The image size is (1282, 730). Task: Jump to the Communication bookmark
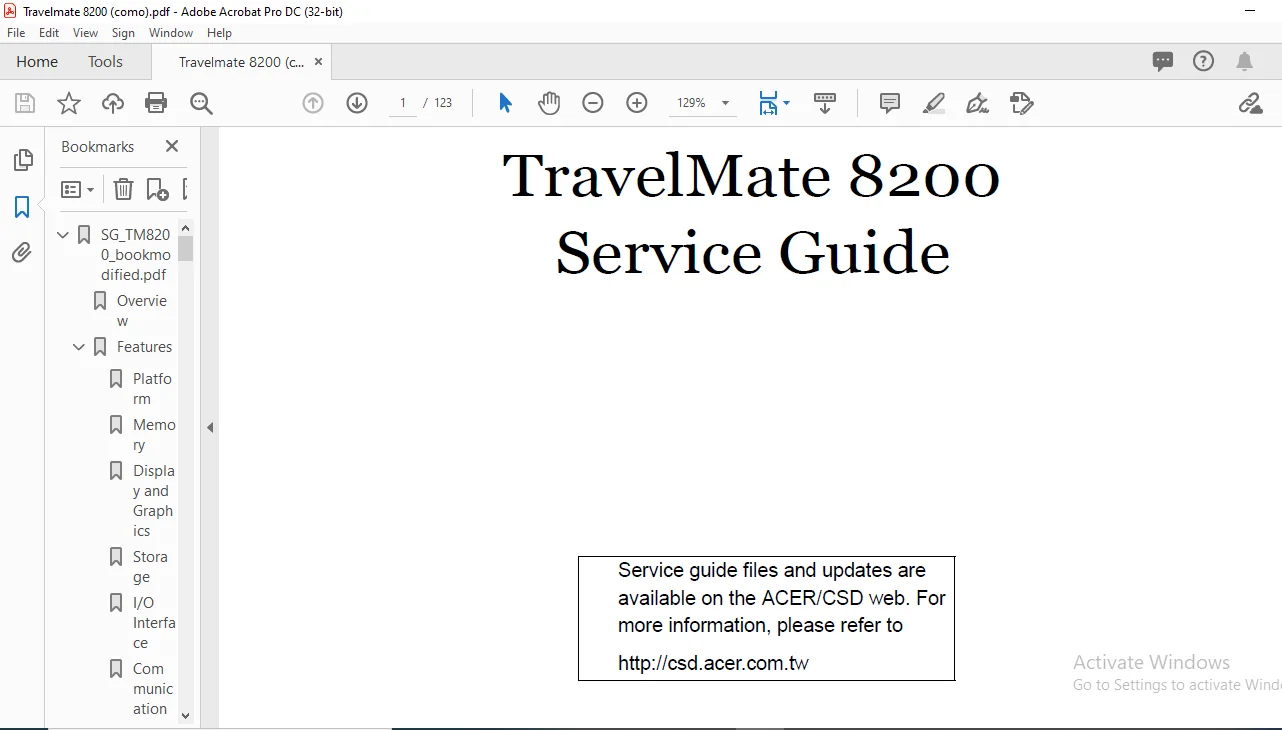coord(153,689)
